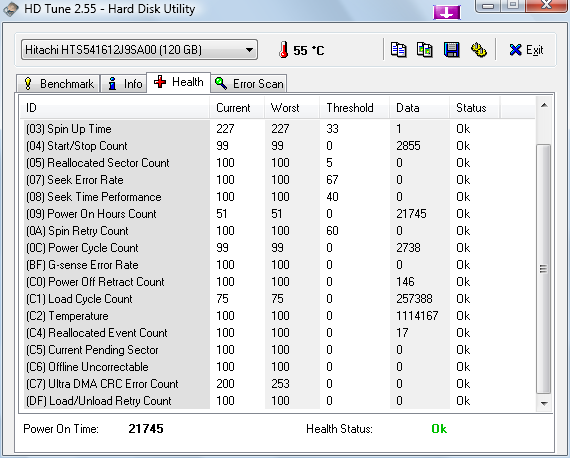Viewport: 570px width, 458px height.
Task: Select the (09) Power On Hours Count row
Action: pos(278,214)
